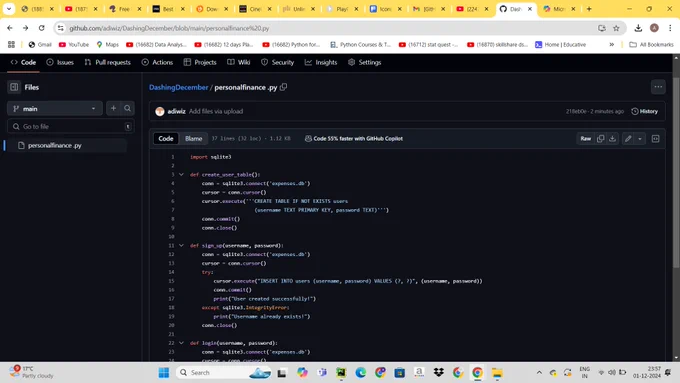Screen dimensions: 680x383
Task: Open browser downloads icon
Action: point(638,28)
